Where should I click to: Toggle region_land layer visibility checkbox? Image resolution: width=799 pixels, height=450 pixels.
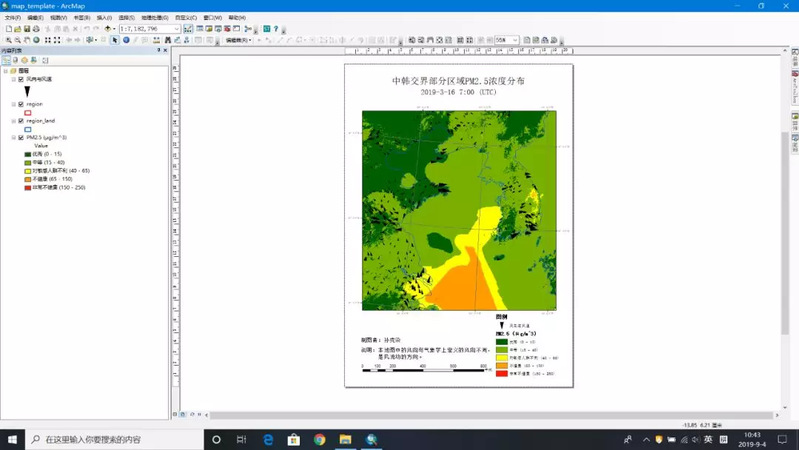click(x=21, y=121)
